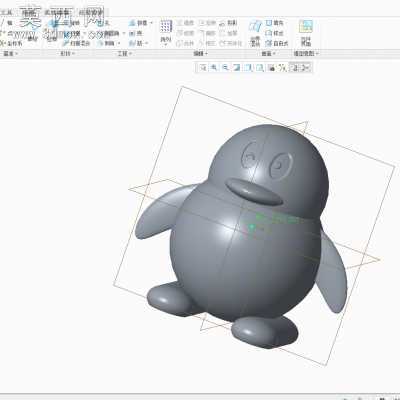This screenshot has height=400, width=400.
Task: Launch the Freestyle (自由式) tool
Action: (x=277, y=43)
